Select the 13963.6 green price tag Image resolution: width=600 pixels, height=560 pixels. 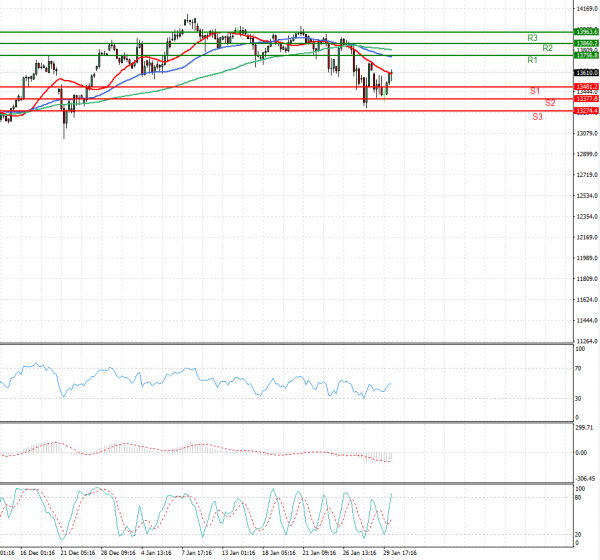(587, 32)
